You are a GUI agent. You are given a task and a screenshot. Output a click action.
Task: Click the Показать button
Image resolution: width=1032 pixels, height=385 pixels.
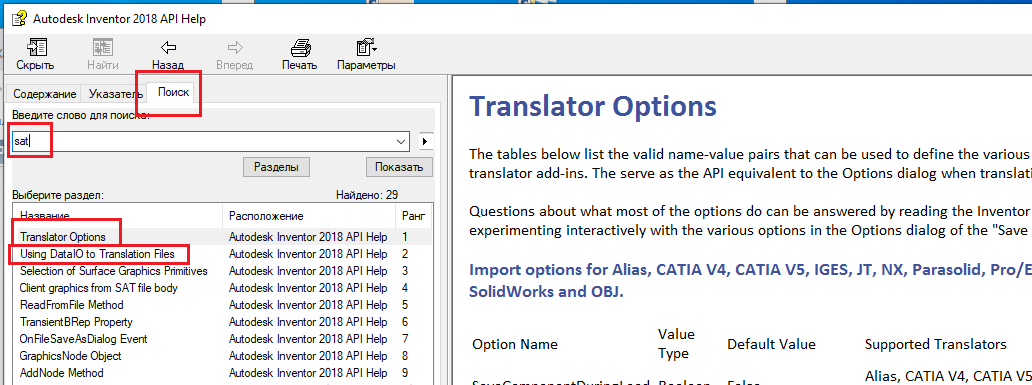coord(399,167)
